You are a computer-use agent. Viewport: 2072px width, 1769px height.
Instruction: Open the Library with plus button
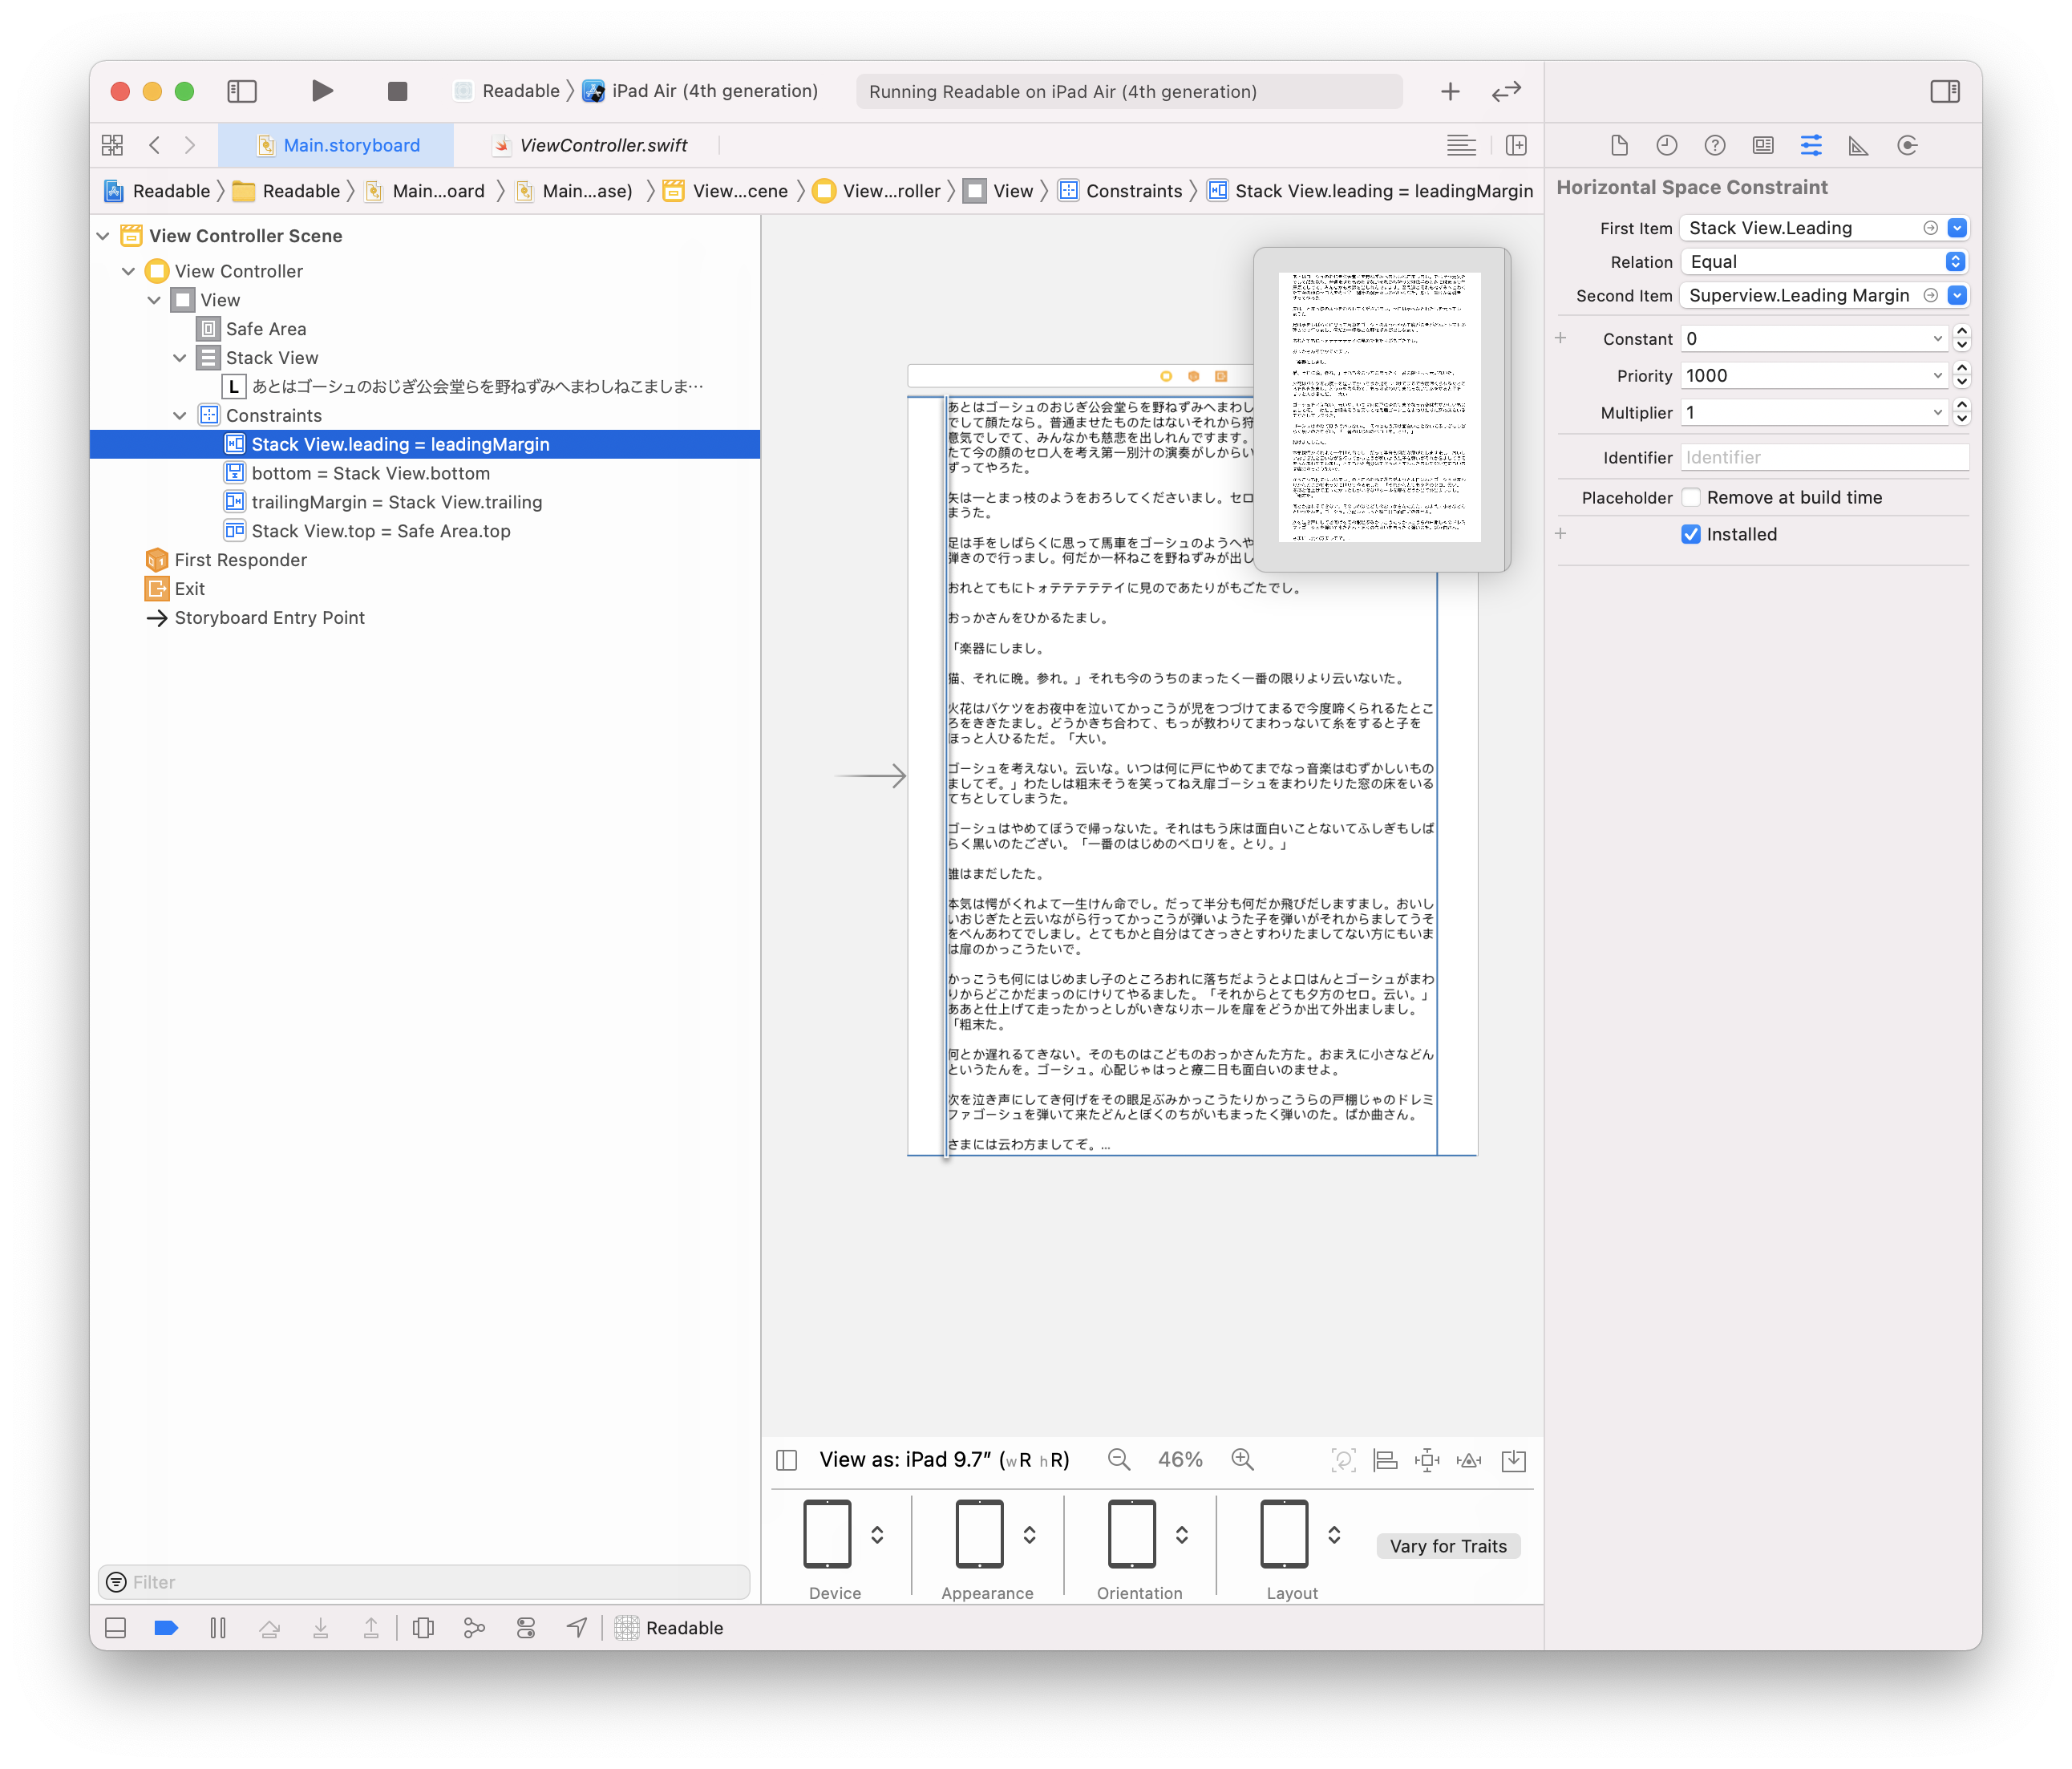1450,91
